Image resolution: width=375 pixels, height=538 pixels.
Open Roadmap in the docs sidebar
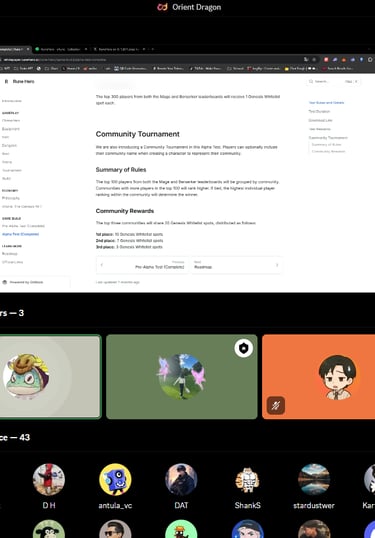click(x=10, y=254)
